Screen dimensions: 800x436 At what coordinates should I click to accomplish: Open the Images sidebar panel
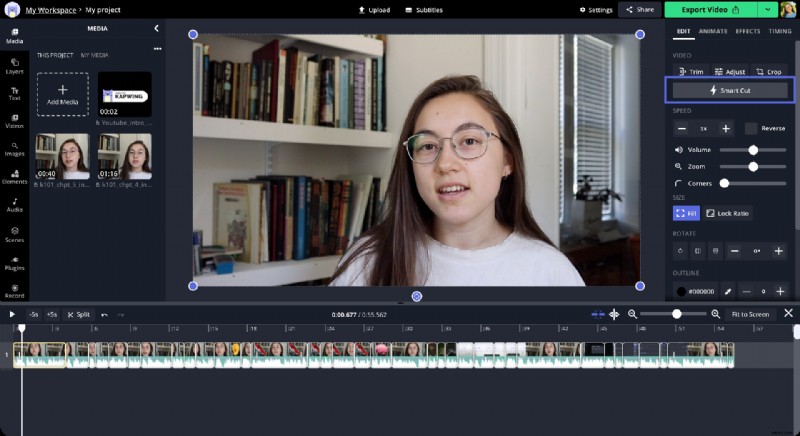[14, 149]
